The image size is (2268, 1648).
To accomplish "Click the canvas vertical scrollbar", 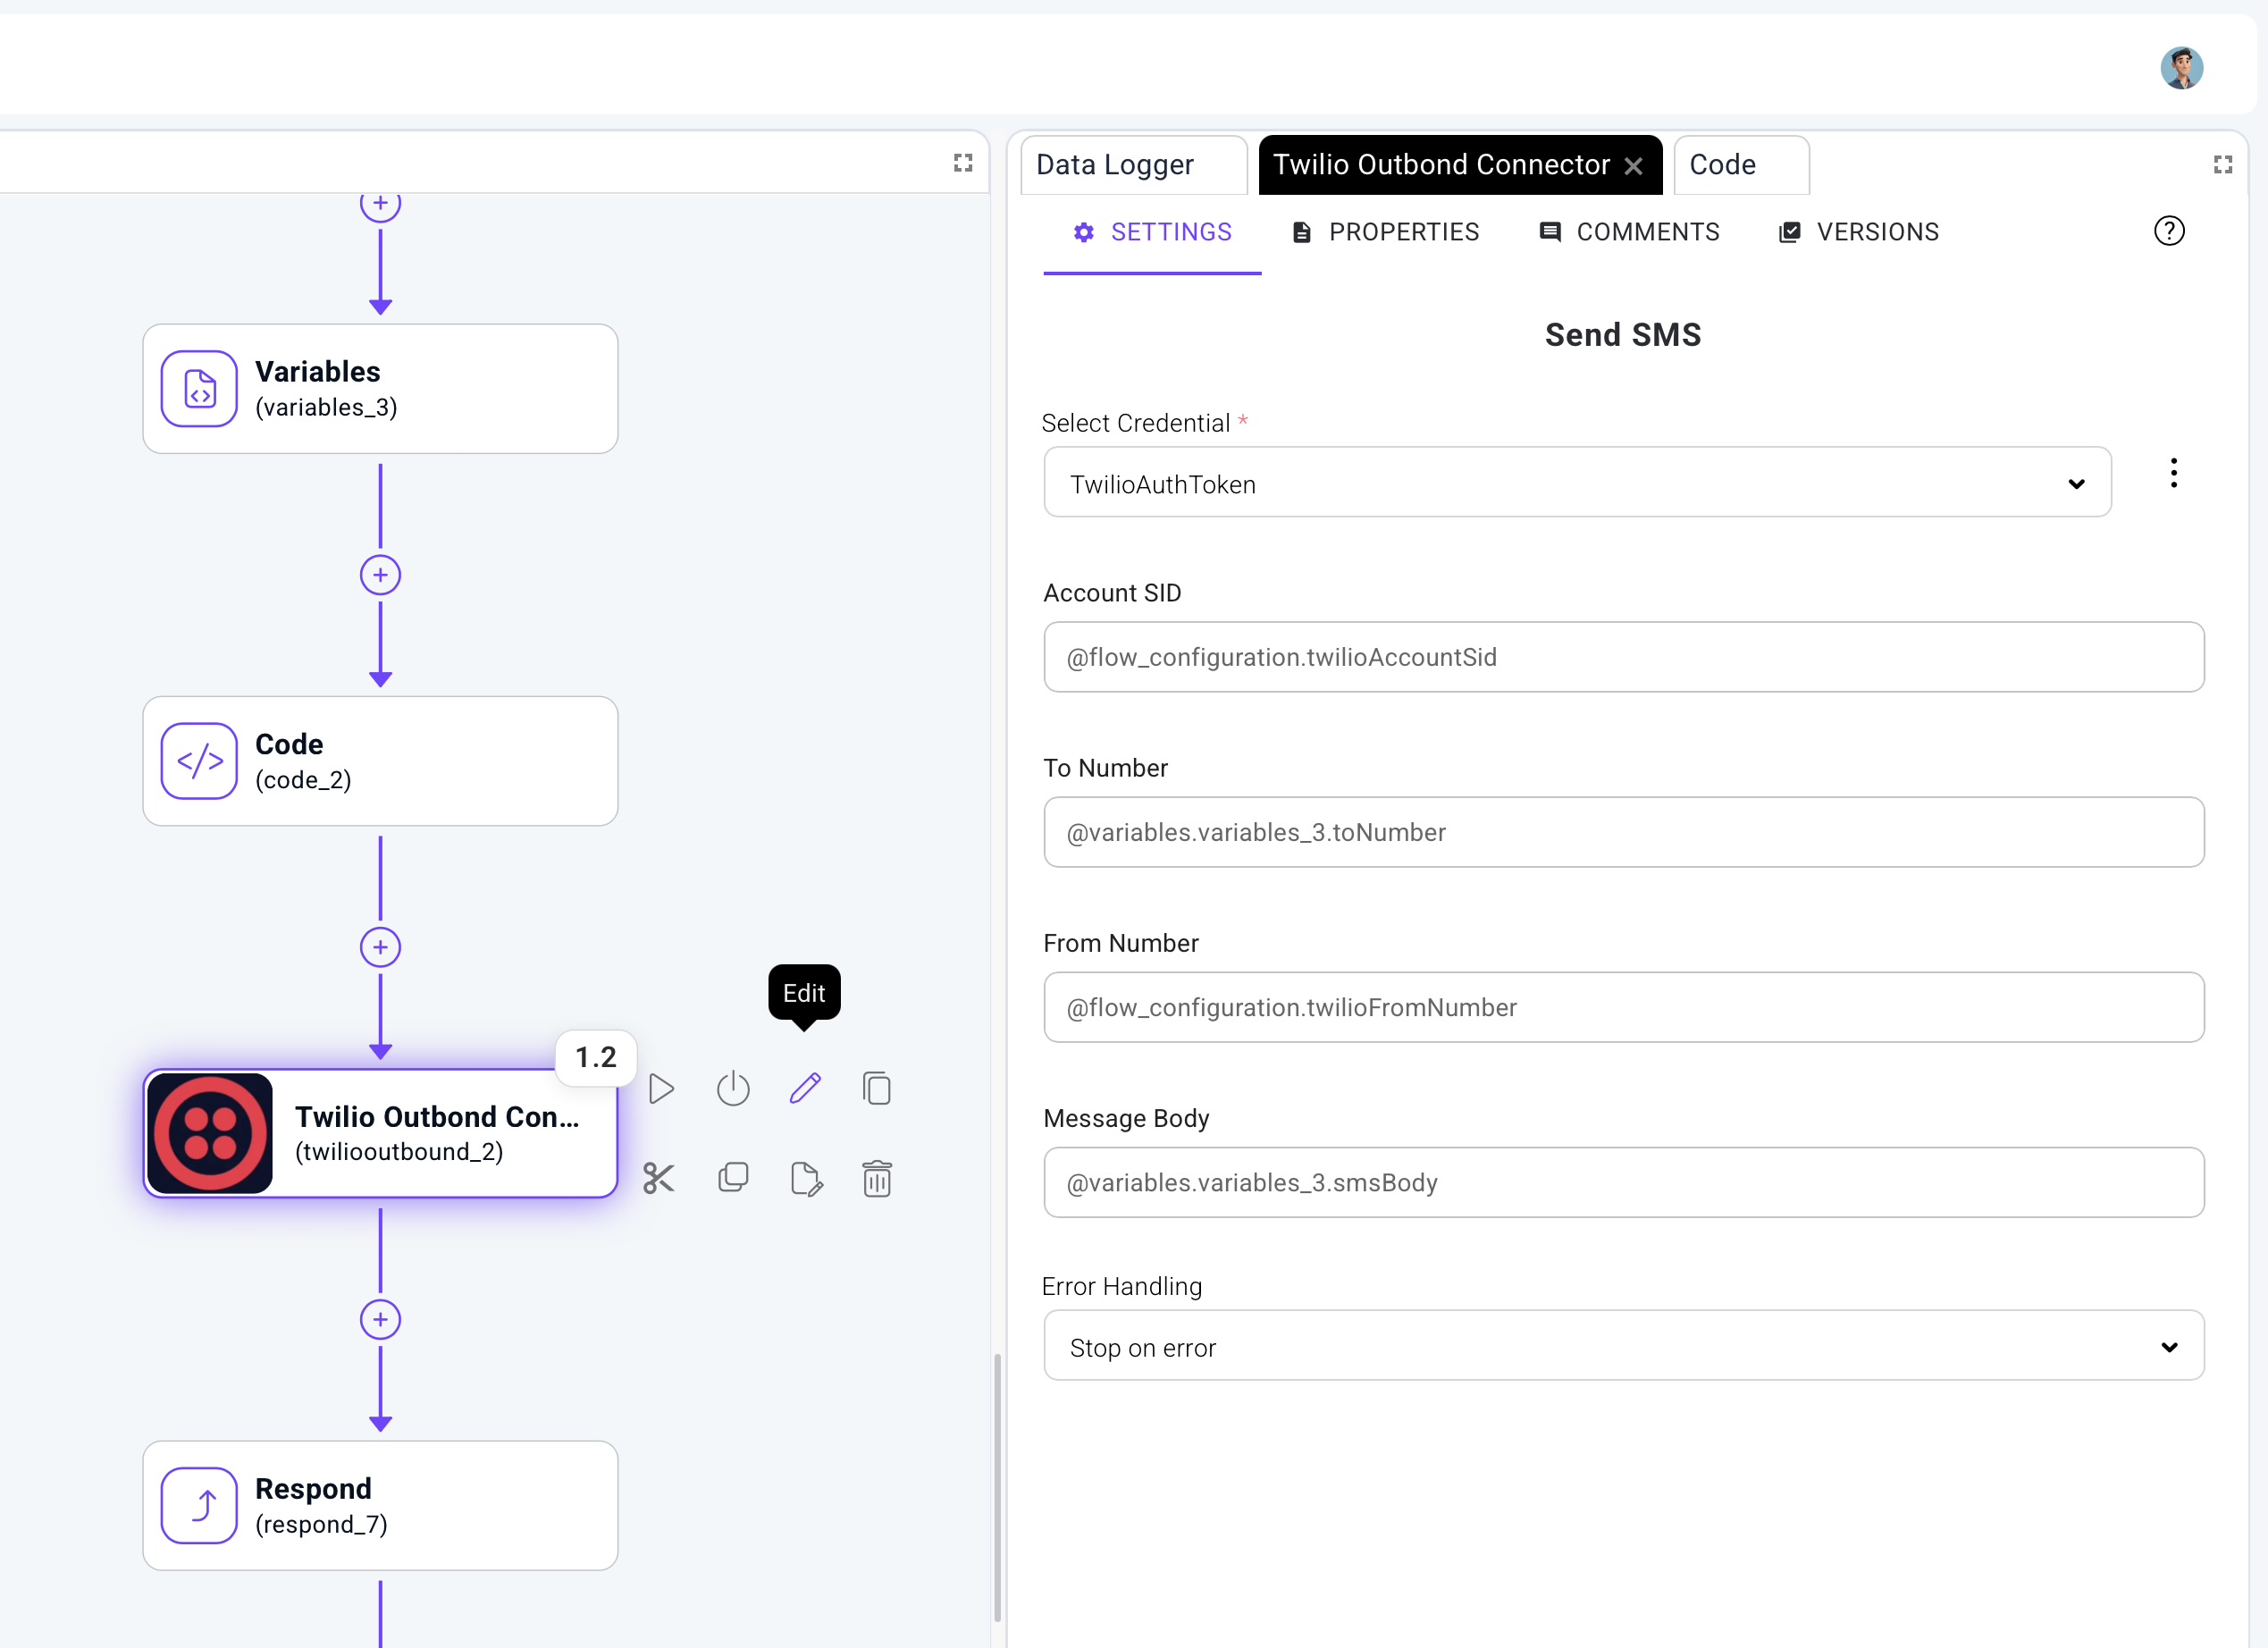I will coord(997,1487).
